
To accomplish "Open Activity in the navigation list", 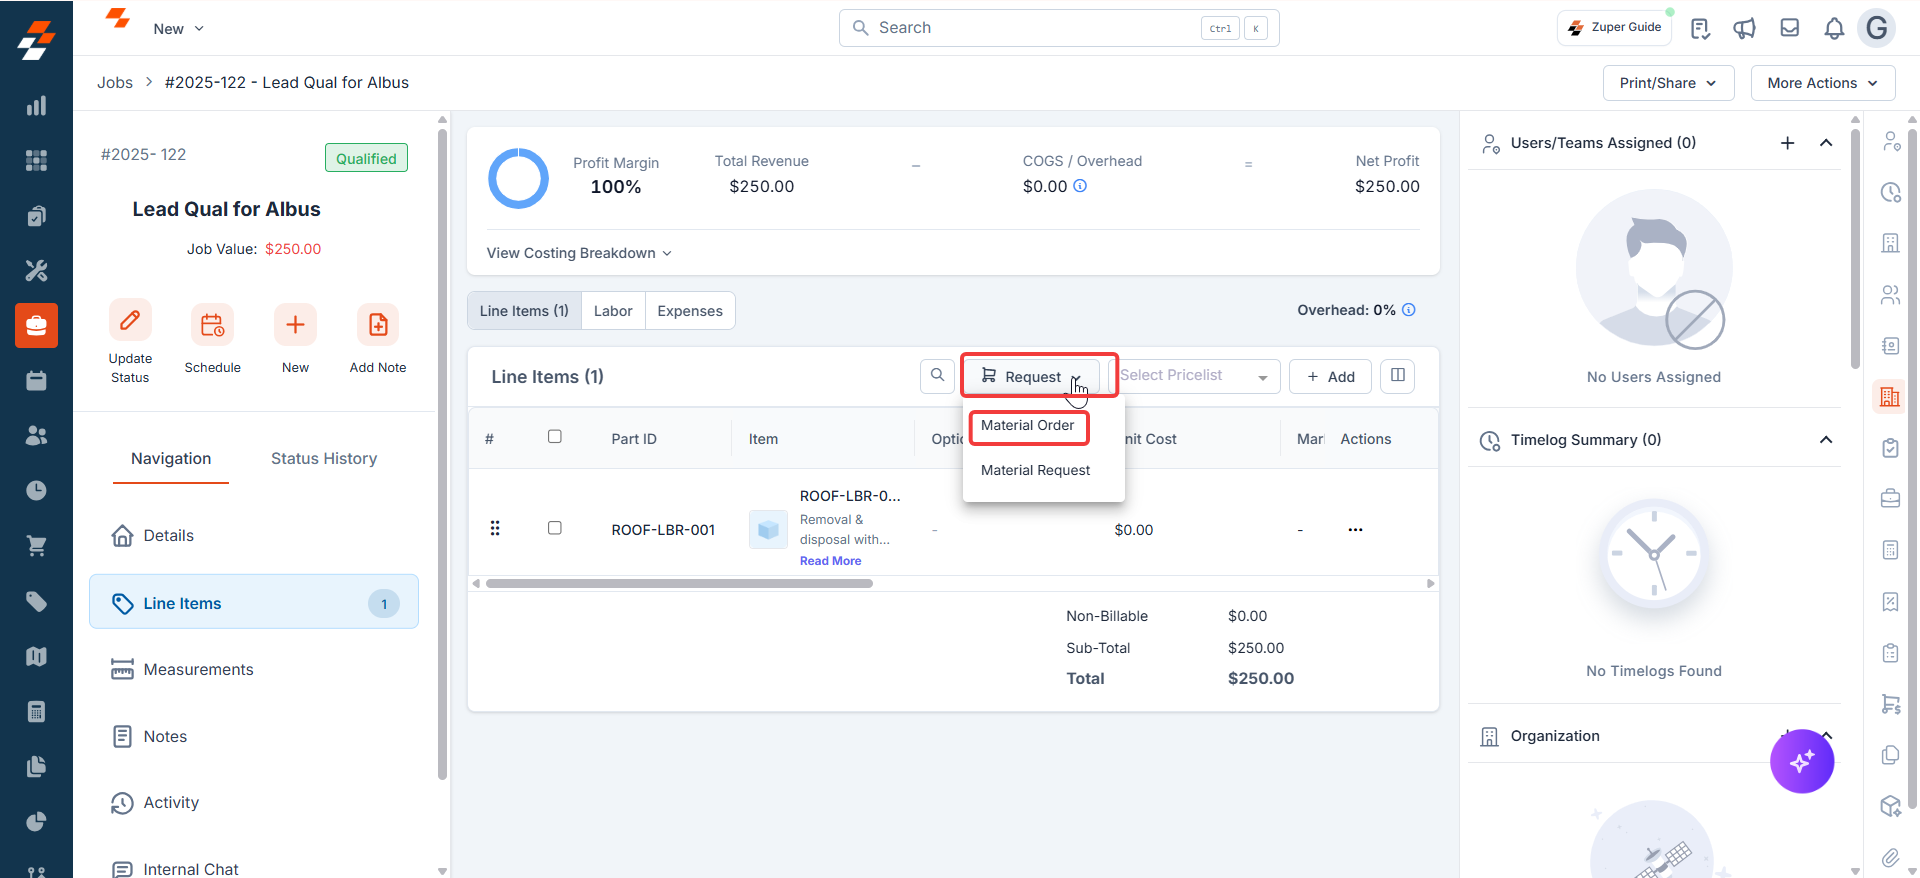I will (254, 803).
